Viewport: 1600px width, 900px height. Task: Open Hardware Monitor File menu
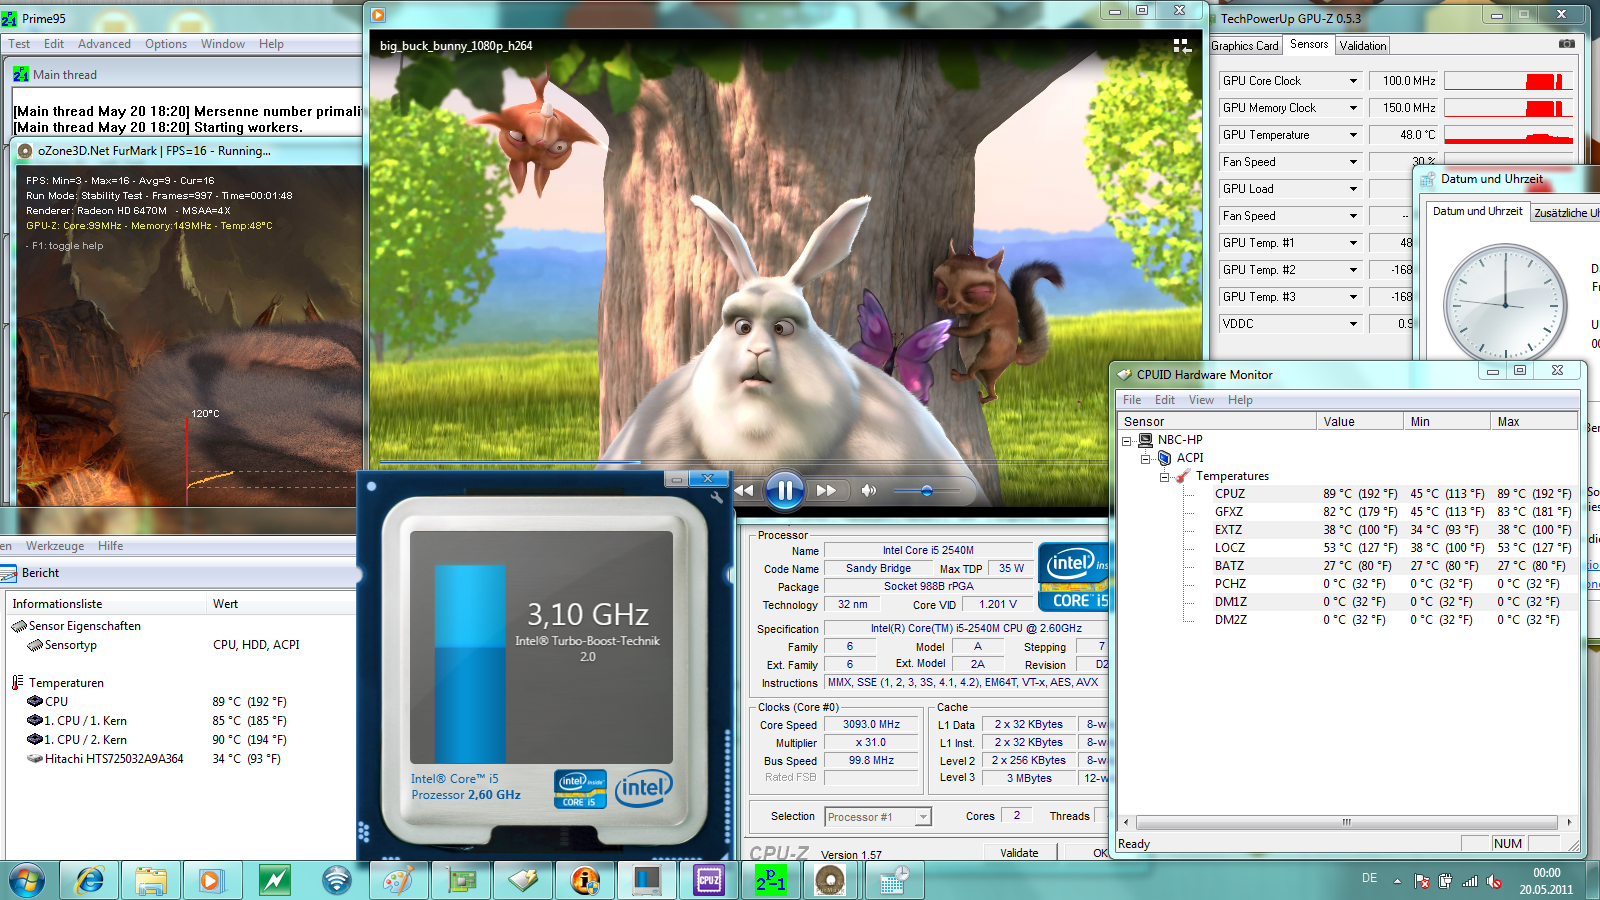point(1132,400)
